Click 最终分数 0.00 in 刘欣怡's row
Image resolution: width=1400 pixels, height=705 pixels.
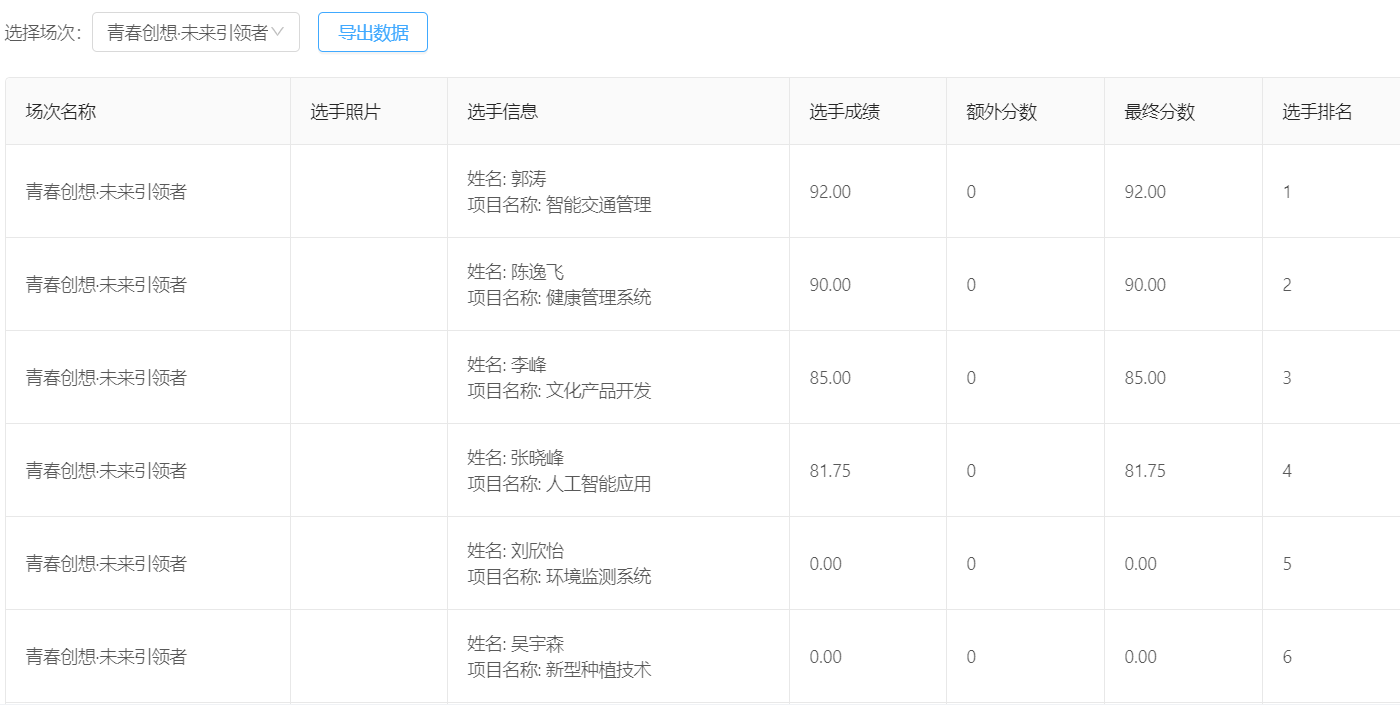pyautogui.click(x=1141, y=564)
